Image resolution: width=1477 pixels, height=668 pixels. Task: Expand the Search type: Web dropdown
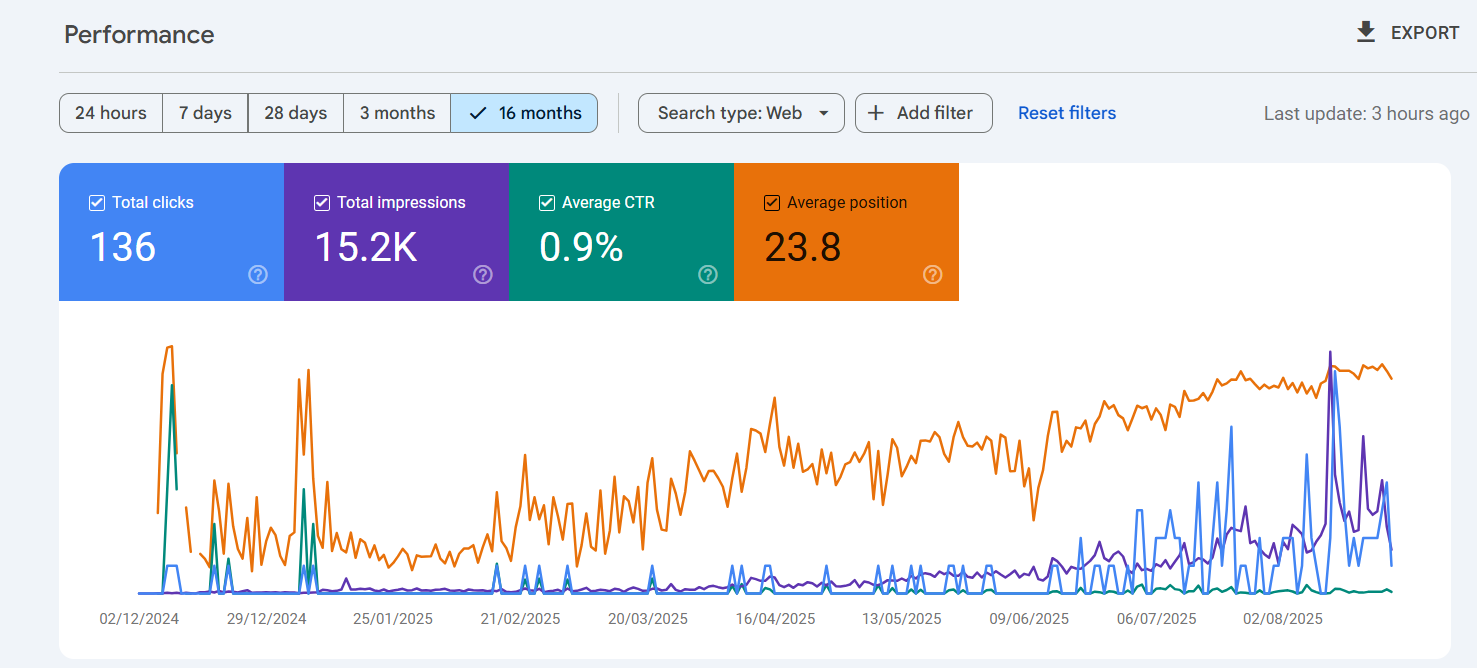[741, 113]
